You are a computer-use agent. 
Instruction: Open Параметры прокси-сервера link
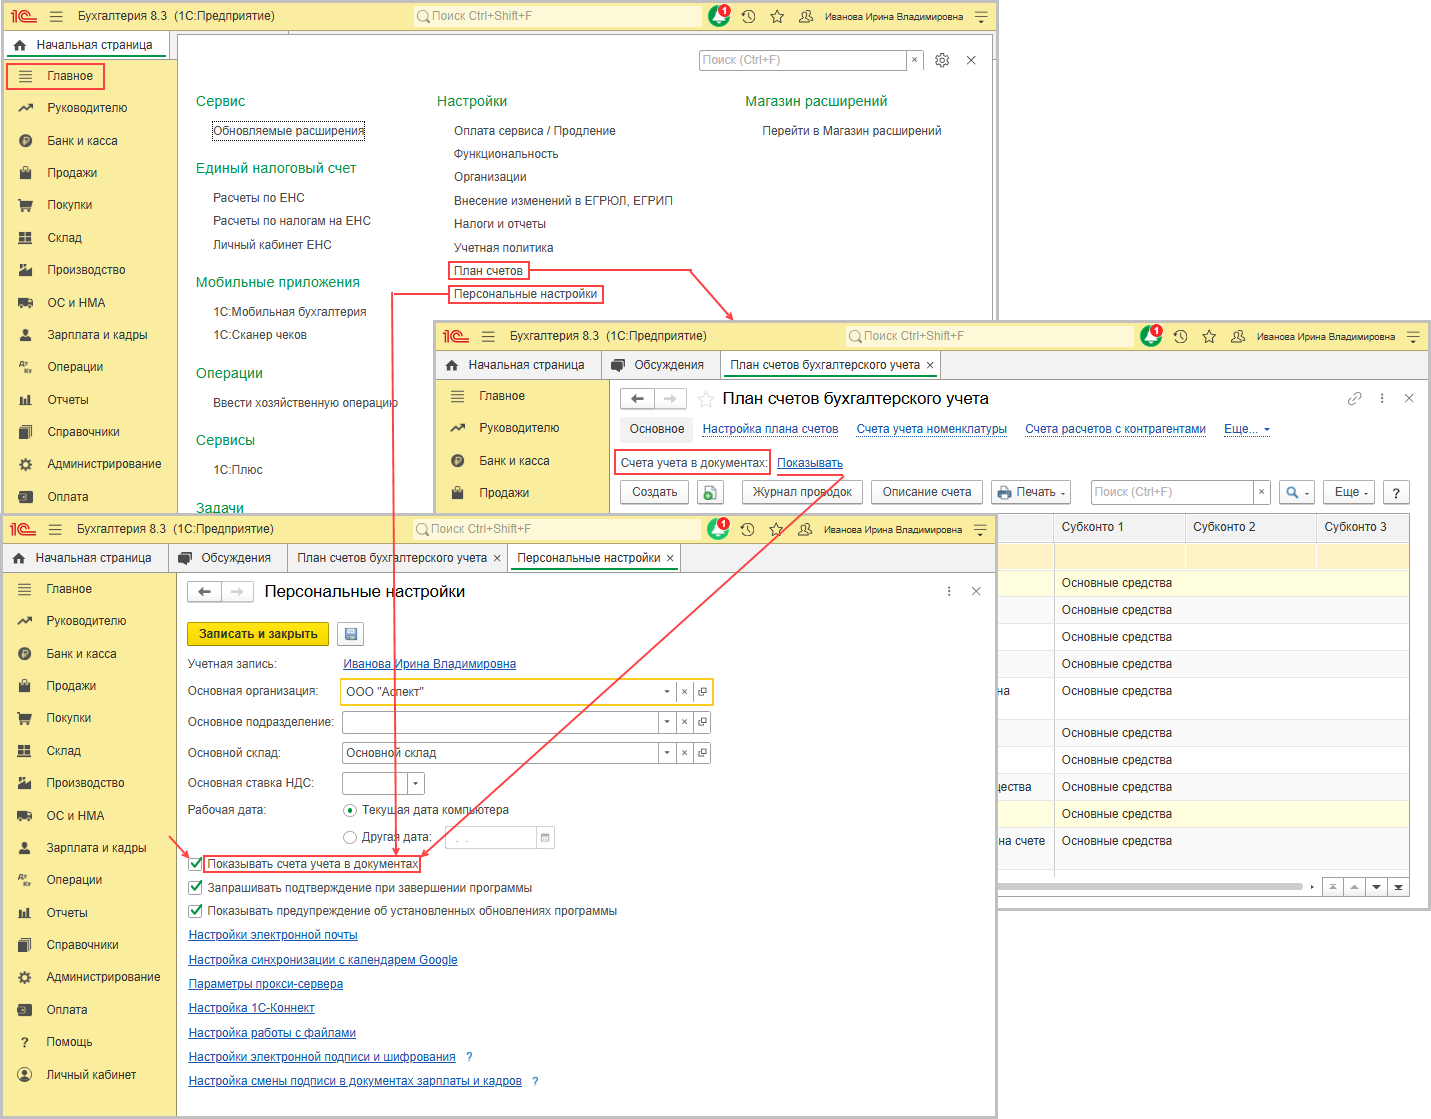click(x=266, y=984)
